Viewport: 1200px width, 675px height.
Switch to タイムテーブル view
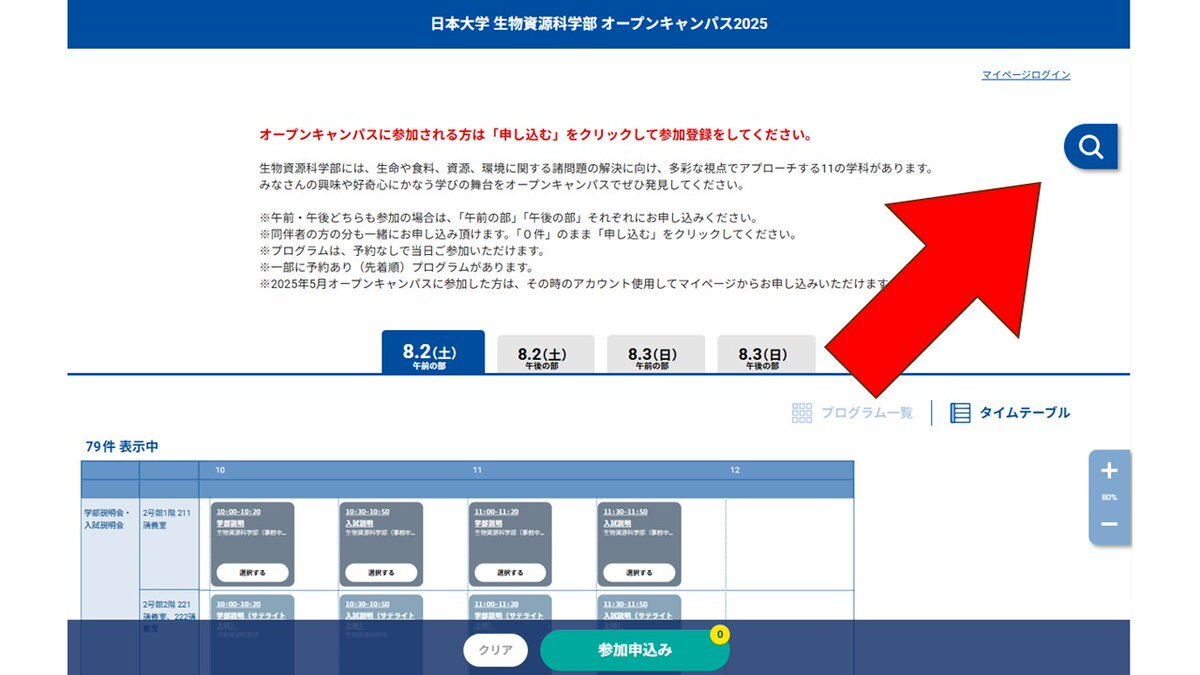(1010, 413)
